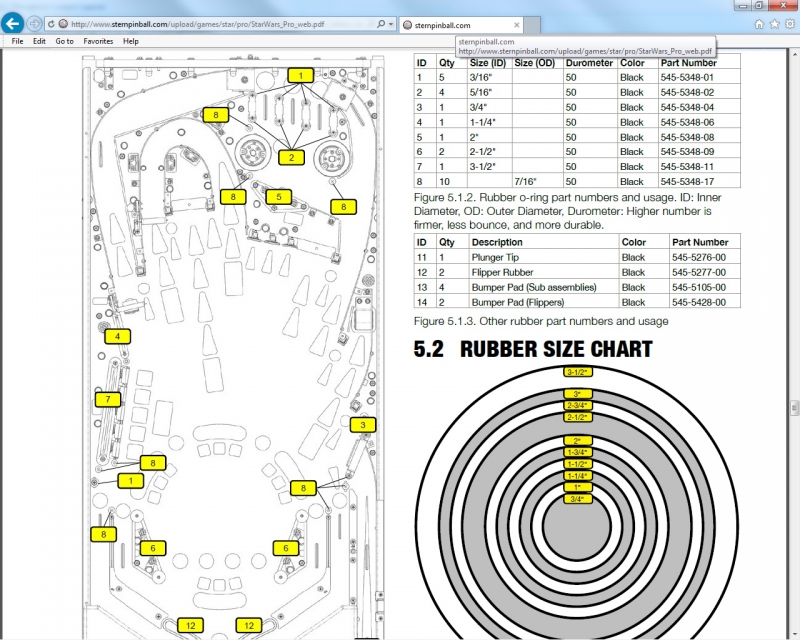Click yellow callout 7 on playfield diagram

click(x=108, y=399)
